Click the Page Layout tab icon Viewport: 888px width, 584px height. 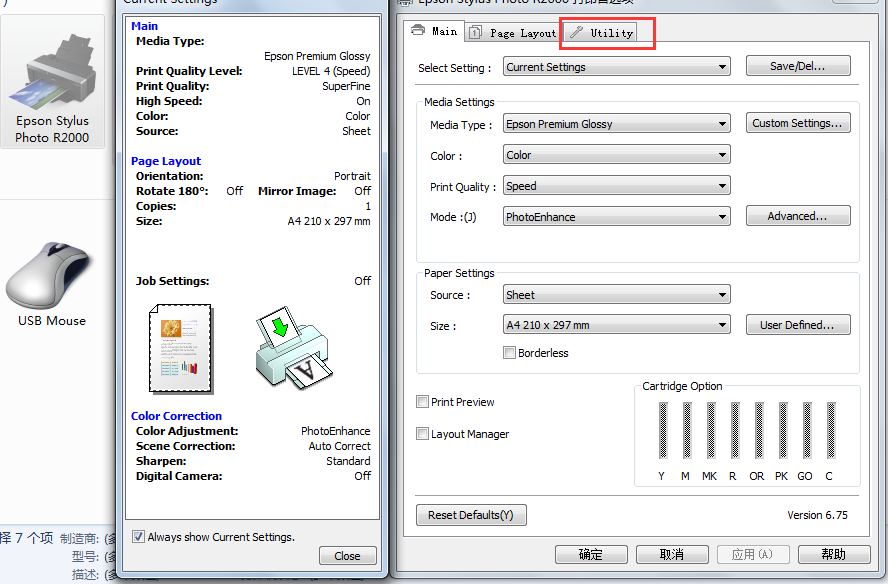[475, 32]
